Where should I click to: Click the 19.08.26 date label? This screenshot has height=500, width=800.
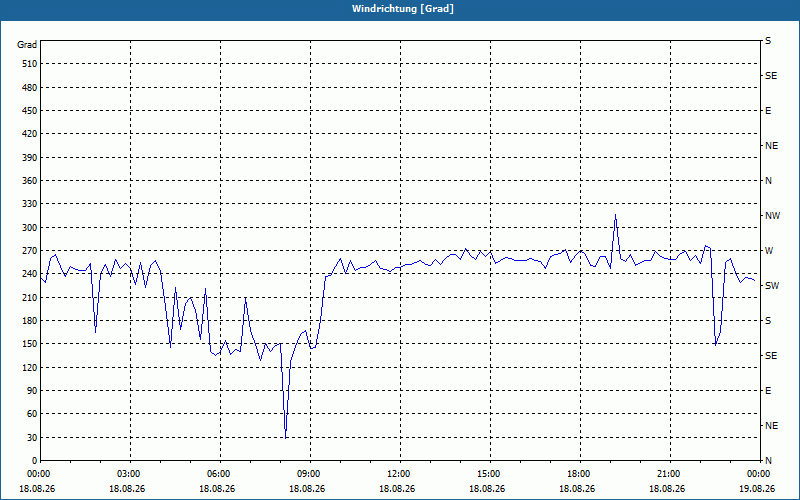757,488
